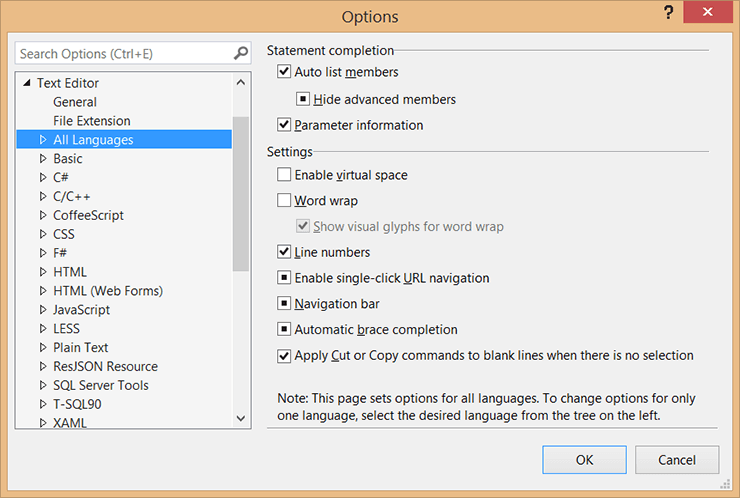Toggle Navigation bar checkbox
The width and height of the screenshot is (740, 498).
pos(284,304)
